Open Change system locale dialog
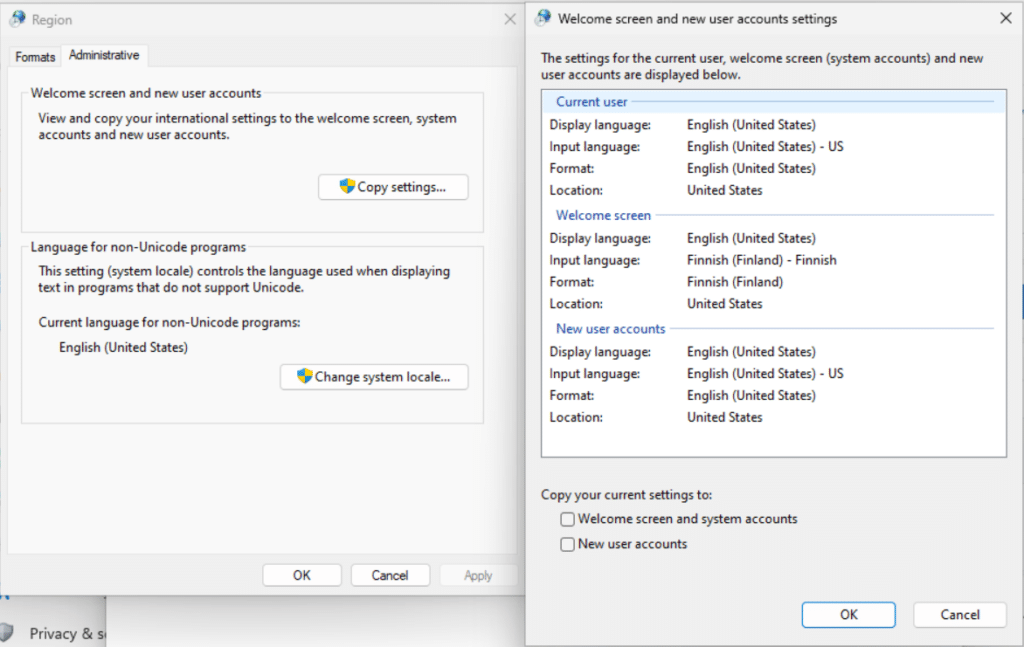 click(374, 377)
